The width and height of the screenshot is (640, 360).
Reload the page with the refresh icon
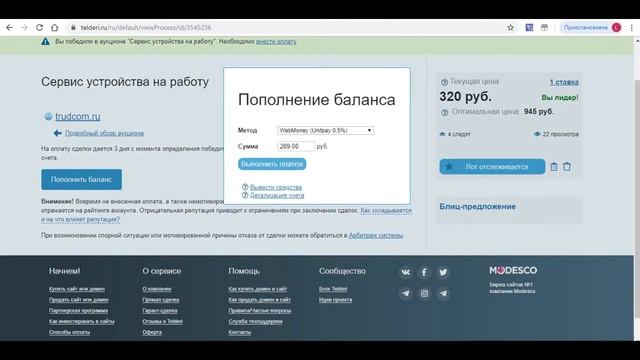[x=40, y=27]
